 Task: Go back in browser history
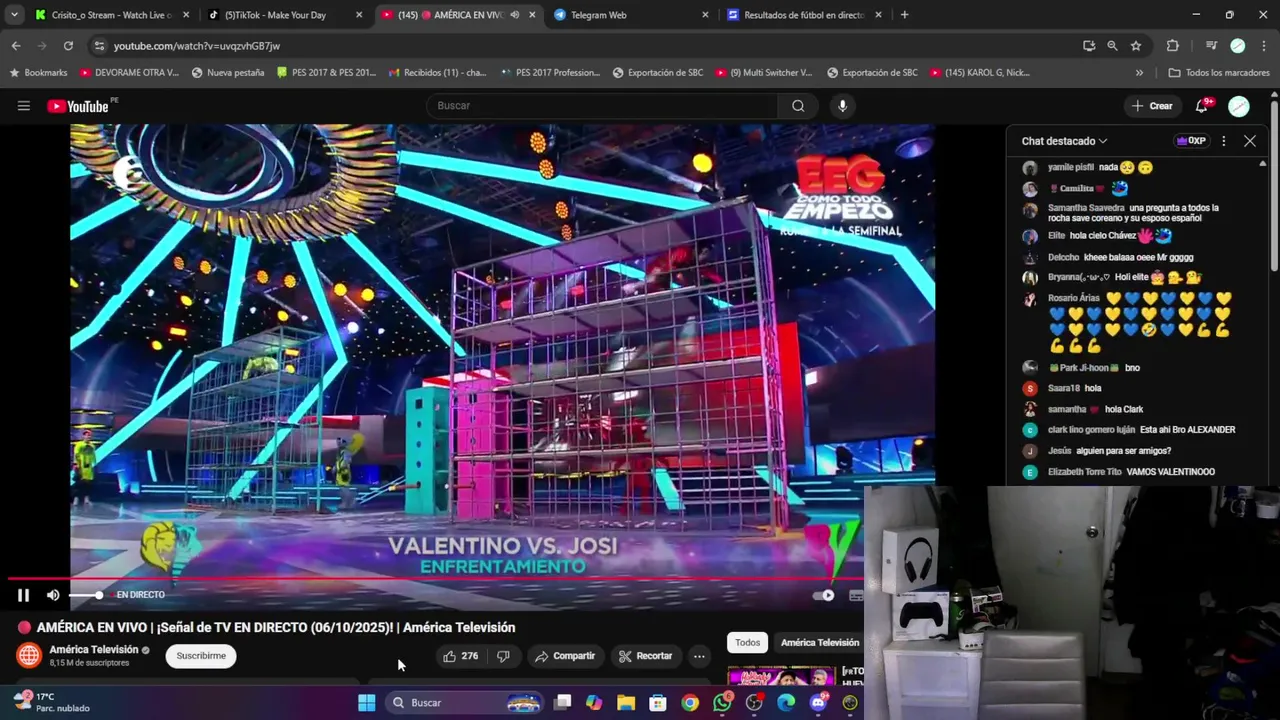(x=16, y=46)
